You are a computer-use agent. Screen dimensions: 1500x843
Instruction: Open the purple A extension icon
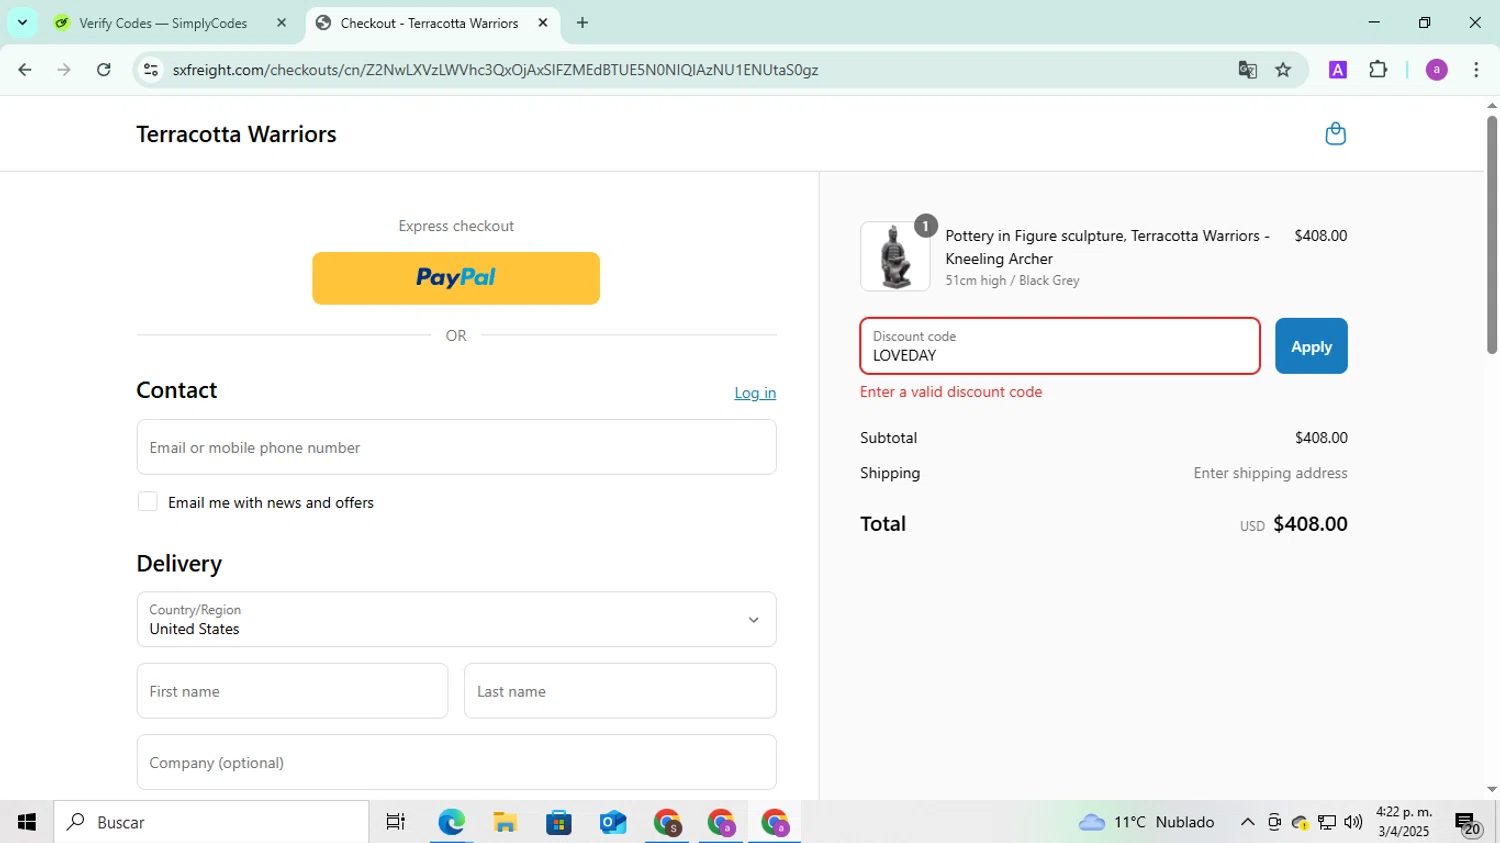coord(1338,70)
